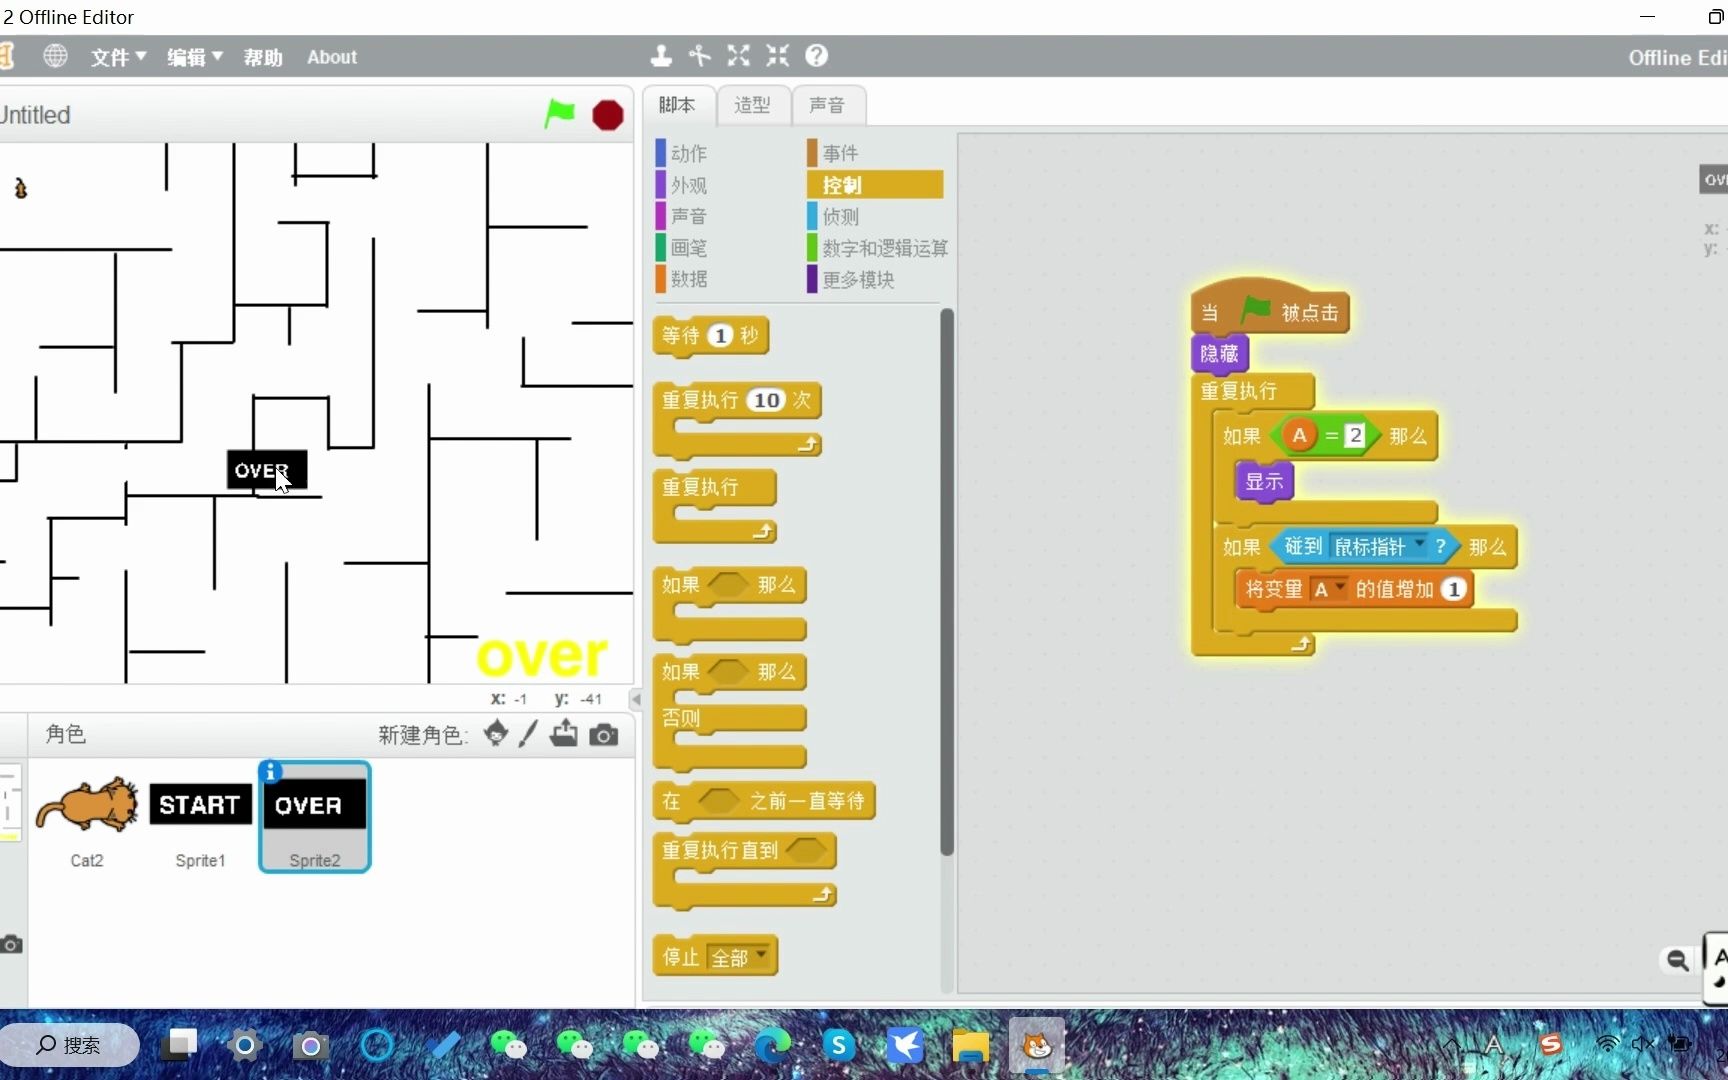This screenshot has width=1728, height=1080.
Task: Select the 侦测 (Sensing) category
Action: [840, 216]
